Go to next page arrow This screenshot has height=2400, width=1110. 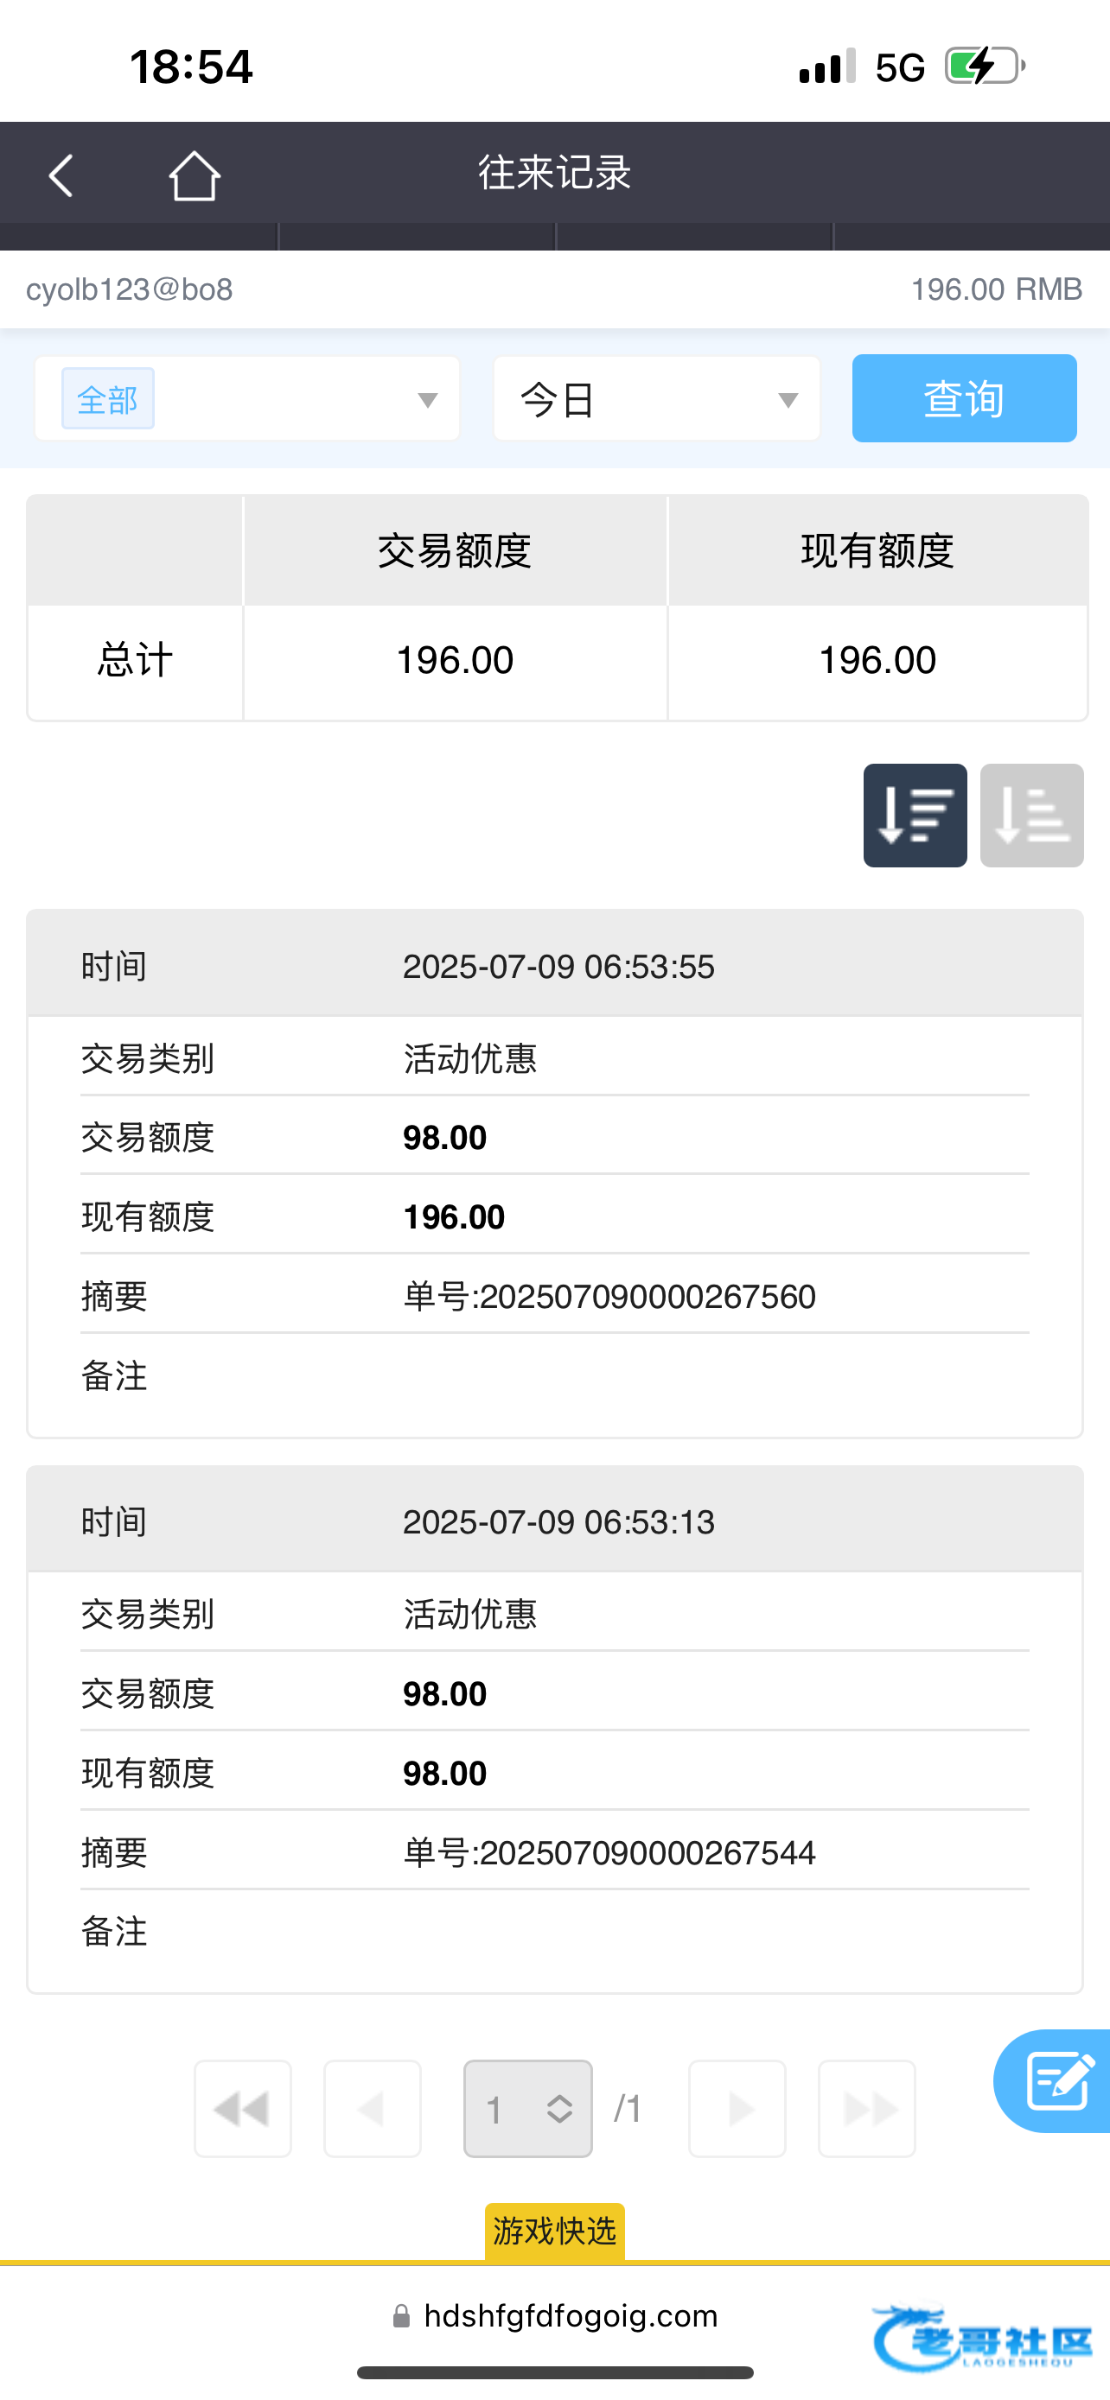click(x=737, y=2109)
